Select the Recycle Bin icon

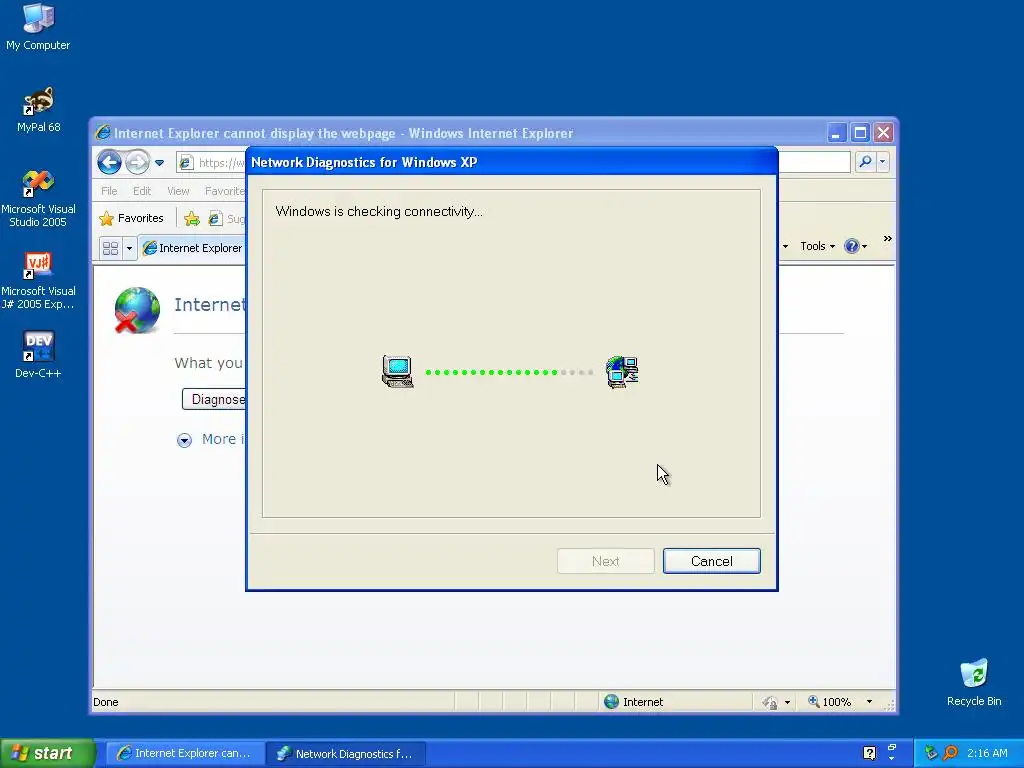click(974, 682)
